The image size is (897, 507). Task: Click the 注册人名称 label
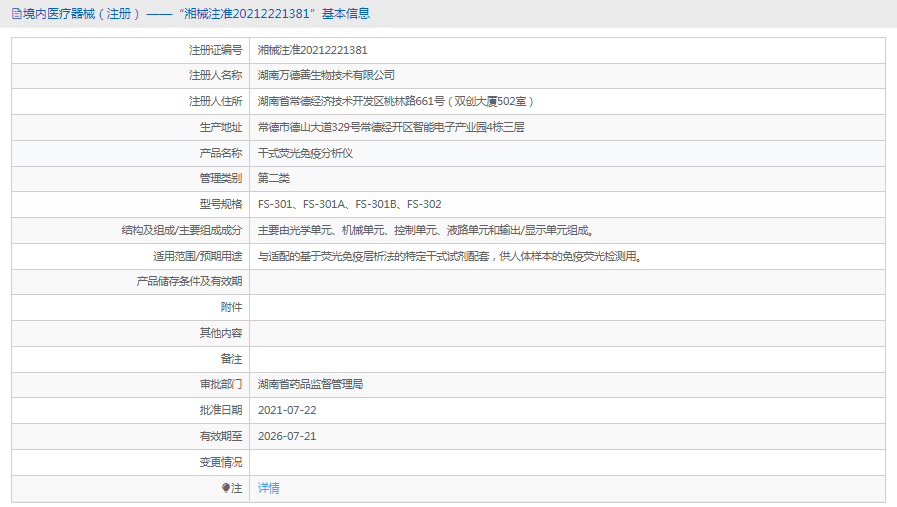[216, 76]
